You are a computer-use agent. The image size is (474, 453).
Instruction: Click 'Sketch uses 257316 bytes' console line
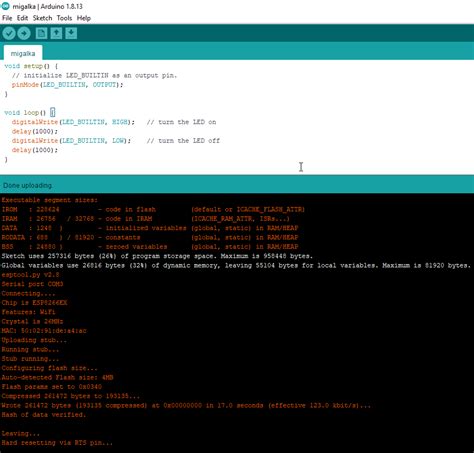[x=157, y=256]
